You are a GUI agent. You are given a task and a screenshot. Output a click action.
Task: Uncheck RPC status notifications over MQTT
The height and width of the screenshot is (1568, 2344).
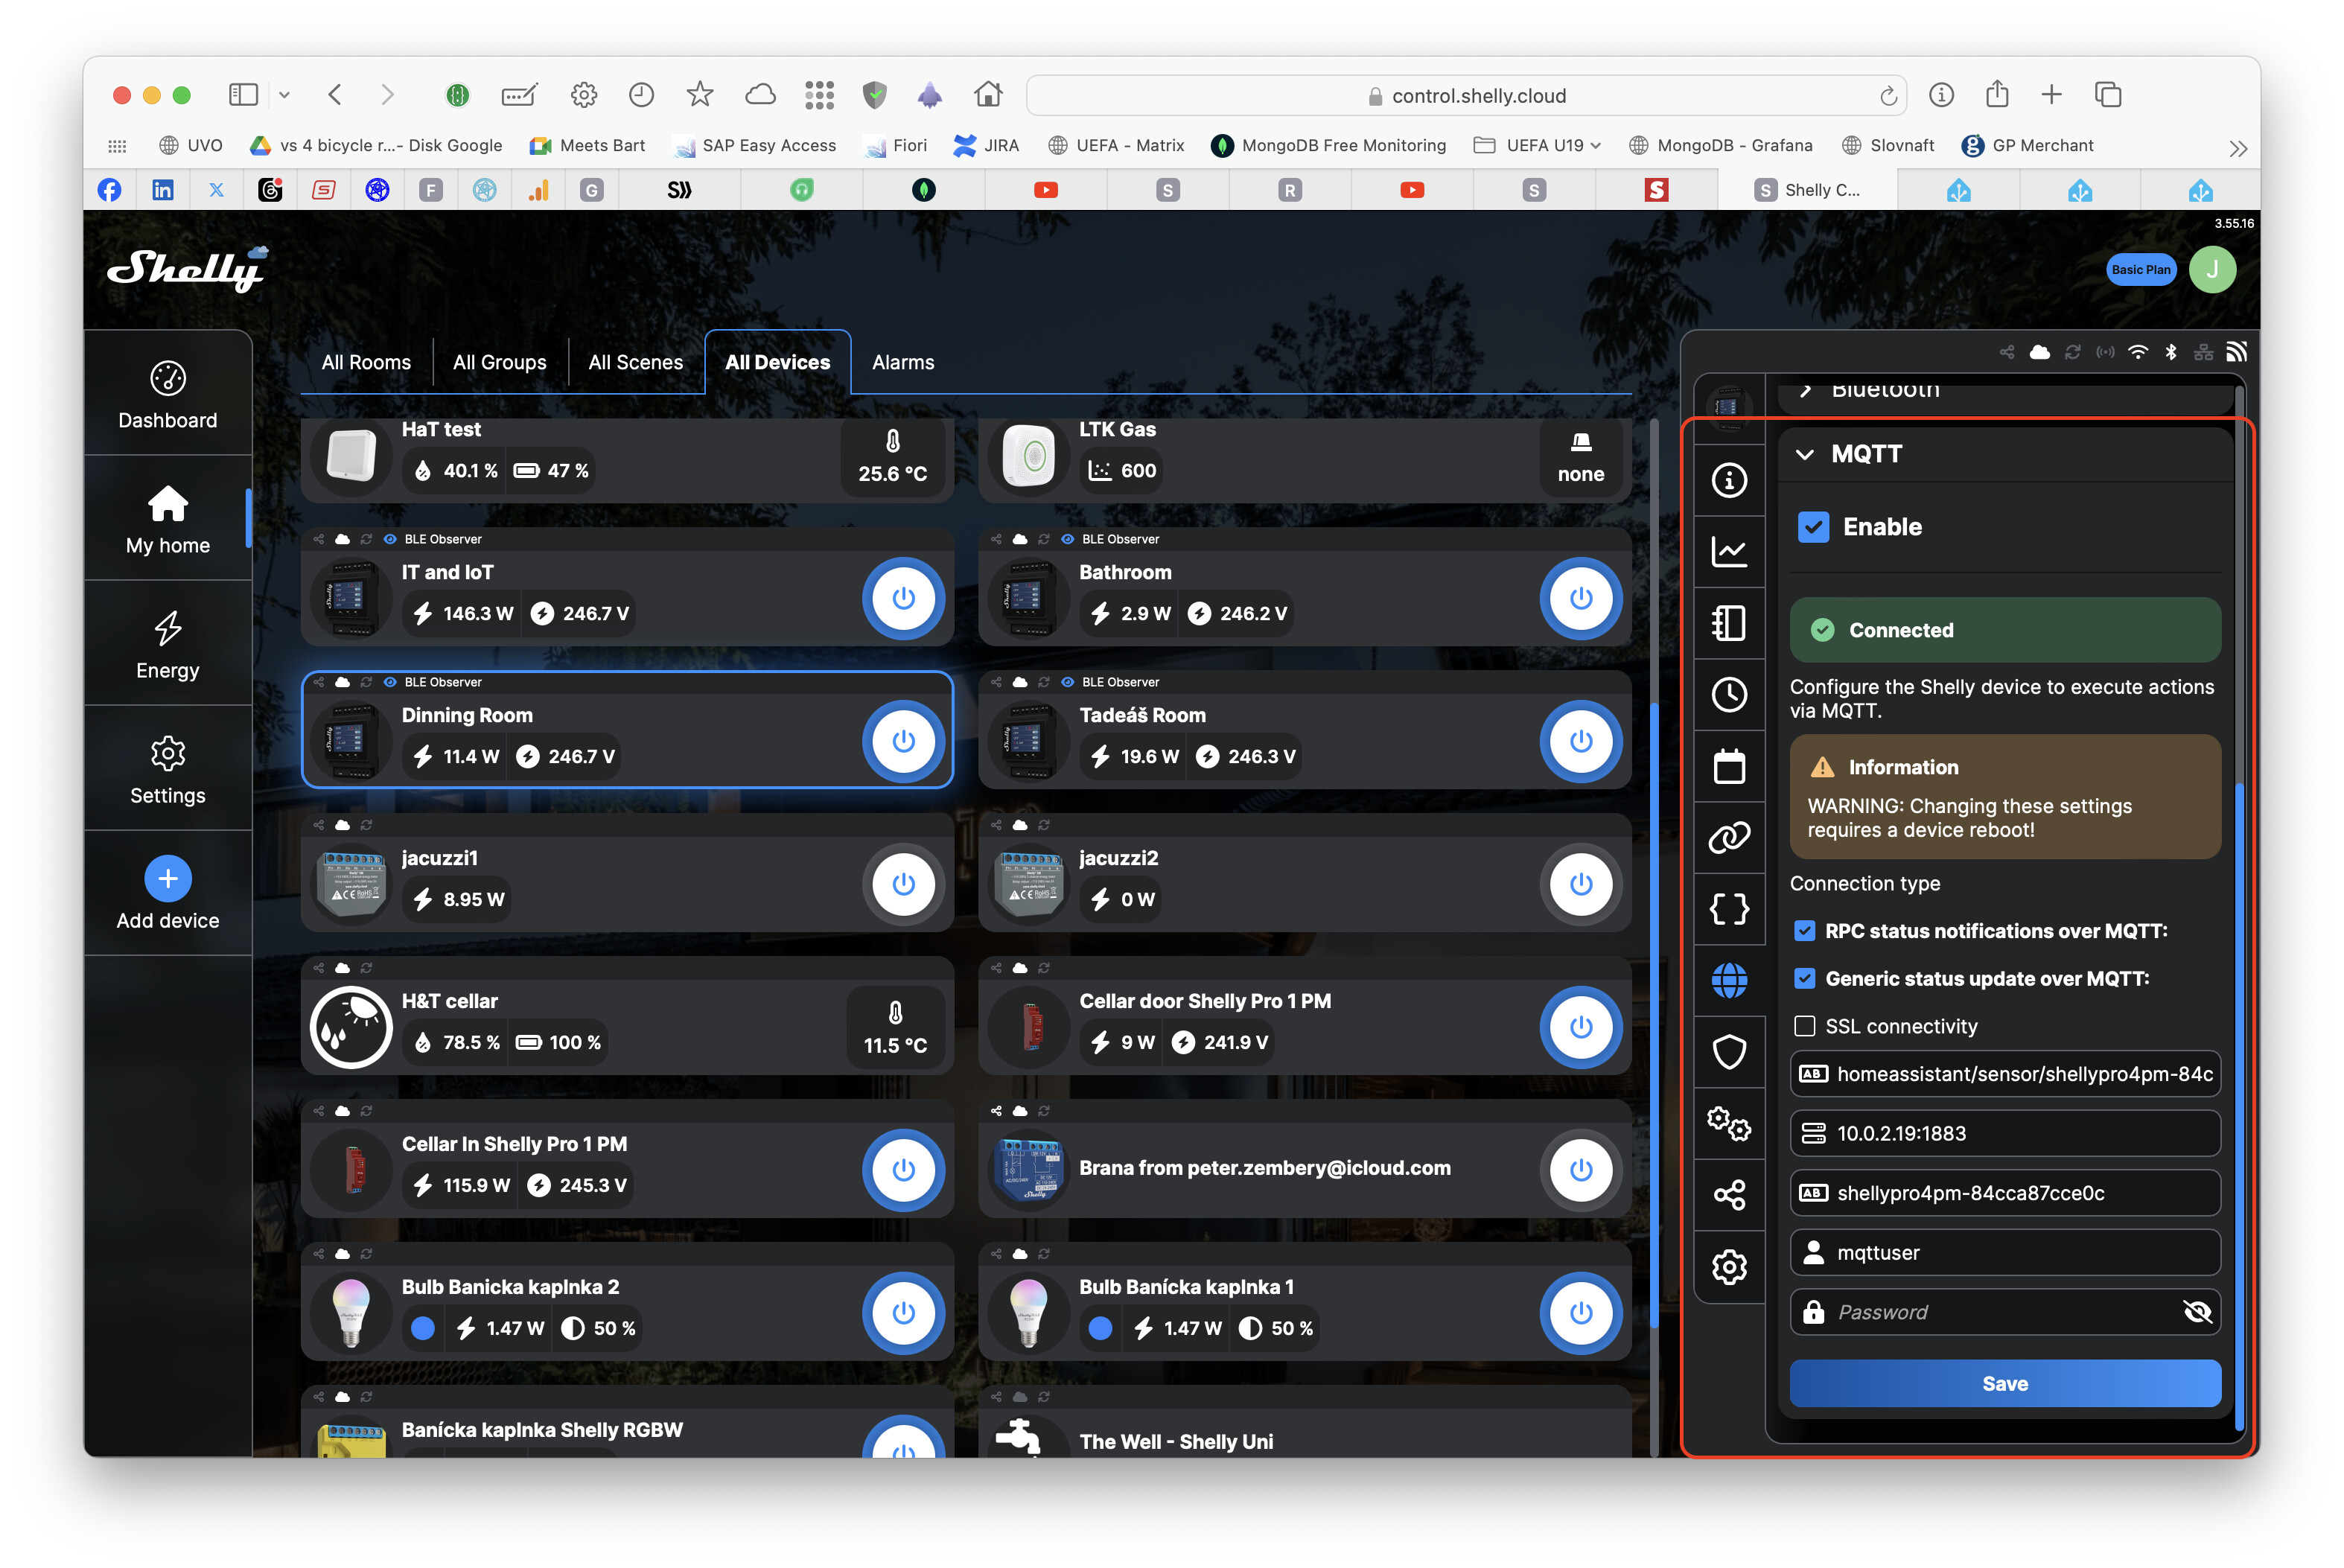click(x=1805, y=931)
